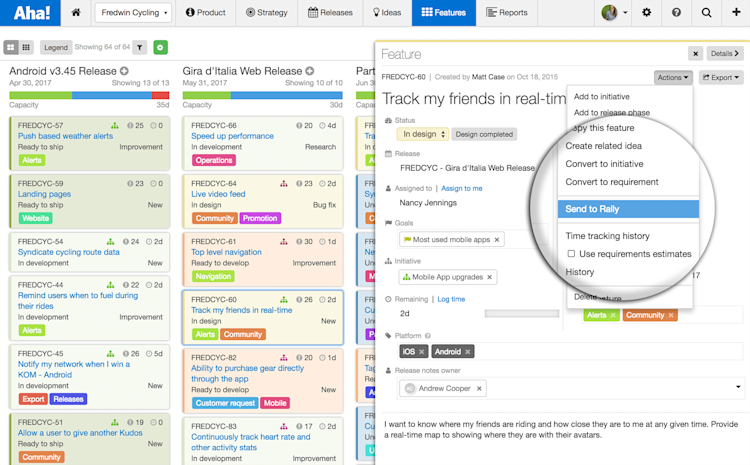The height and width of the screenshot is (465, 750).
Task: Expand the user avatar dropdown arrow
Action: click(x=625, y=13)
